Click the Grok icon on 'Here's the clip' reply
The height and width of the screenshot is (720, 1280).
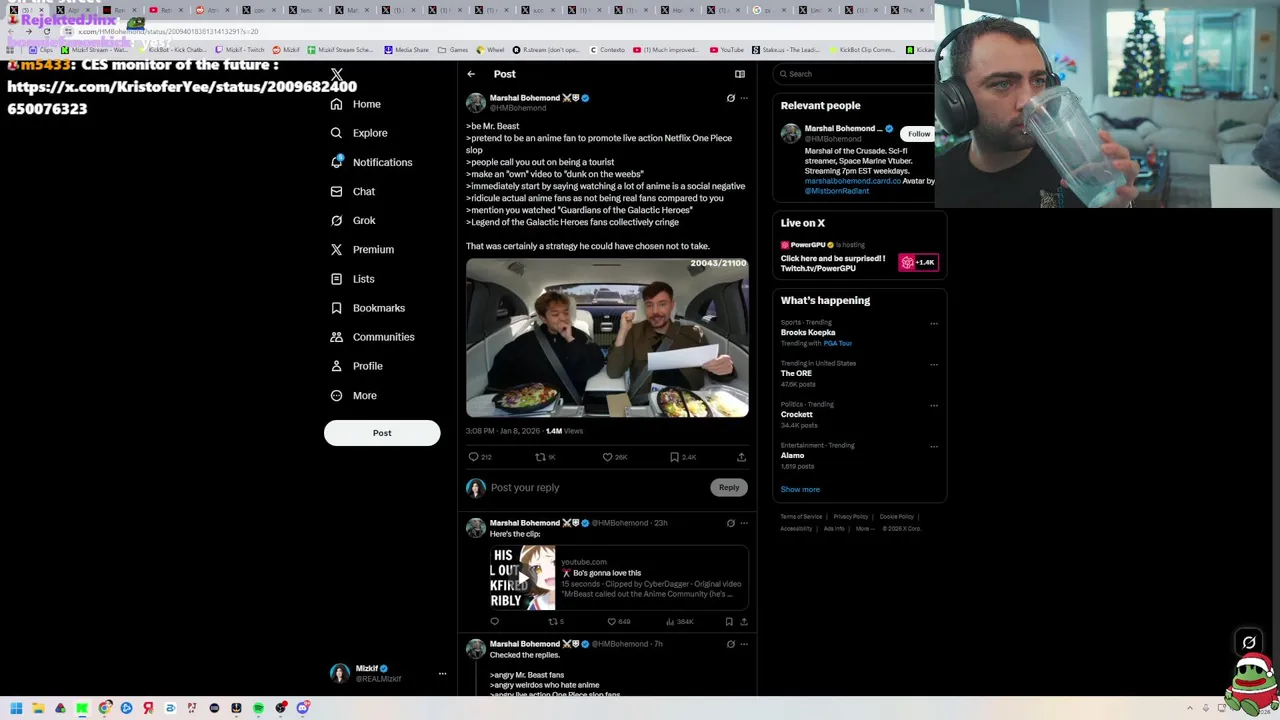coord(730,523)
